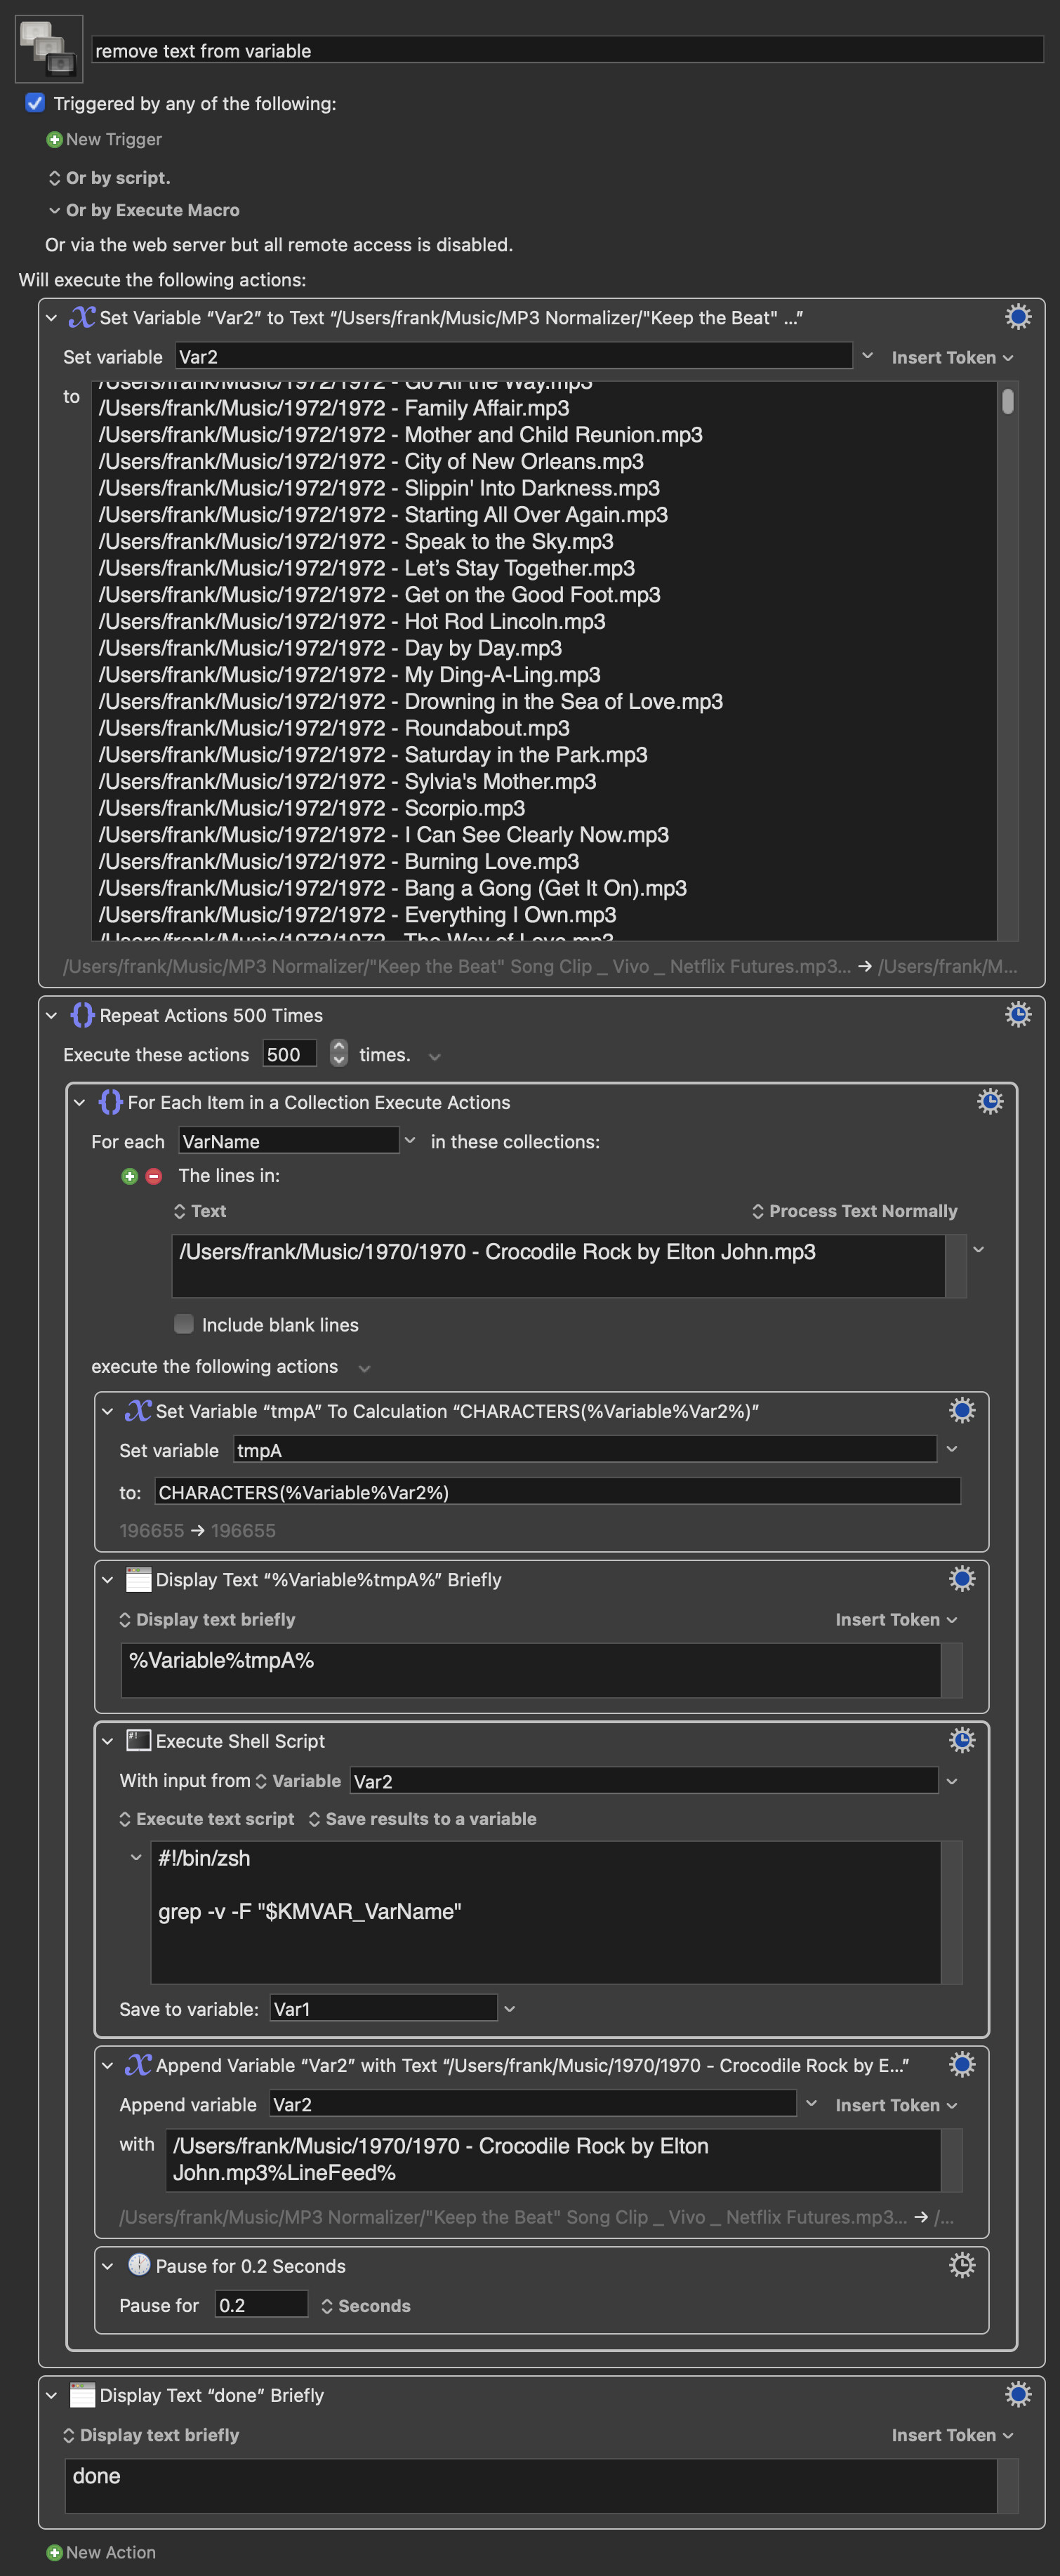The height and width of the screenshot is (2576, 1060).
Task: Click the Pause for '0.2' field
Action: tap(261, 2305)
